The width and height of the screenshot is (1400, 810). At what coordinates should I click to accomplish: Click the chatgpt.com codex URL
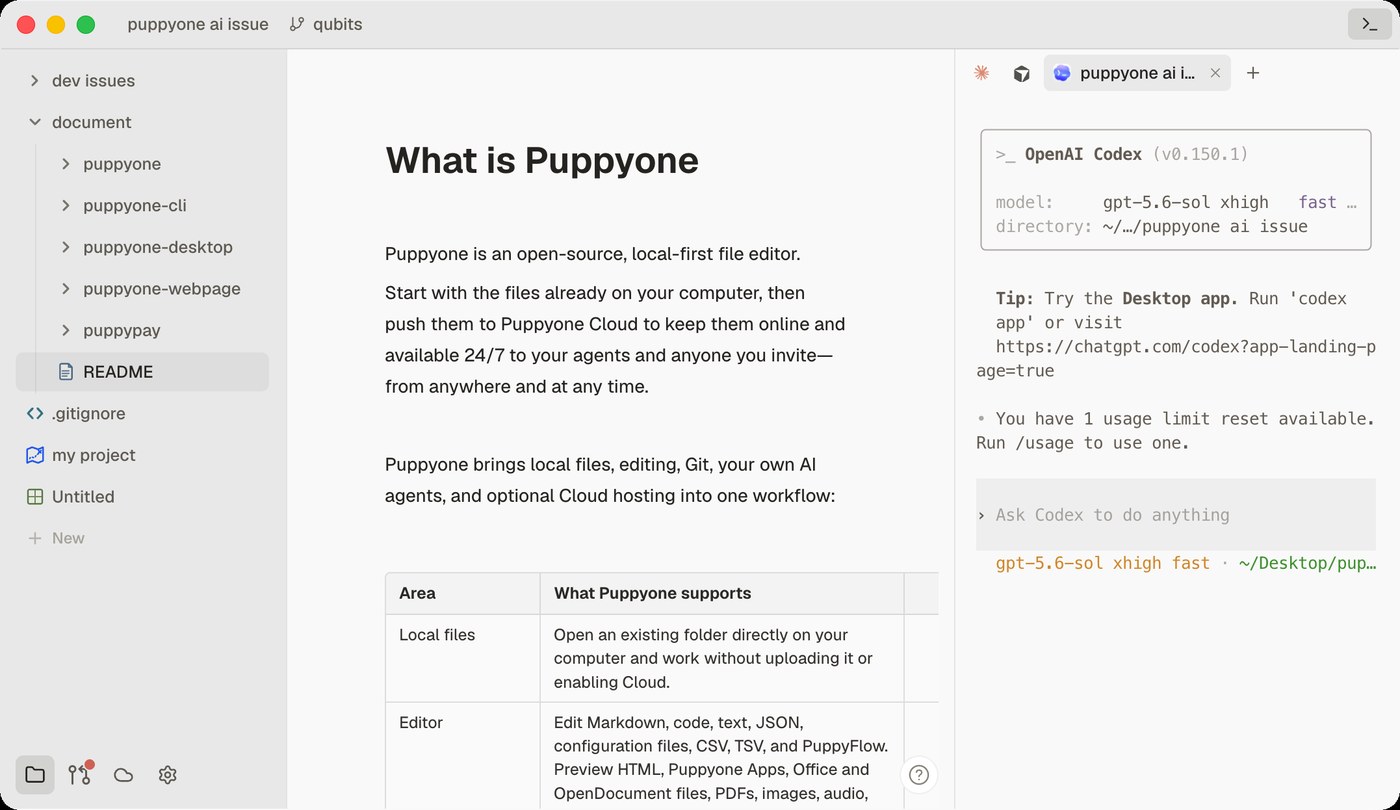point(1175,358)
